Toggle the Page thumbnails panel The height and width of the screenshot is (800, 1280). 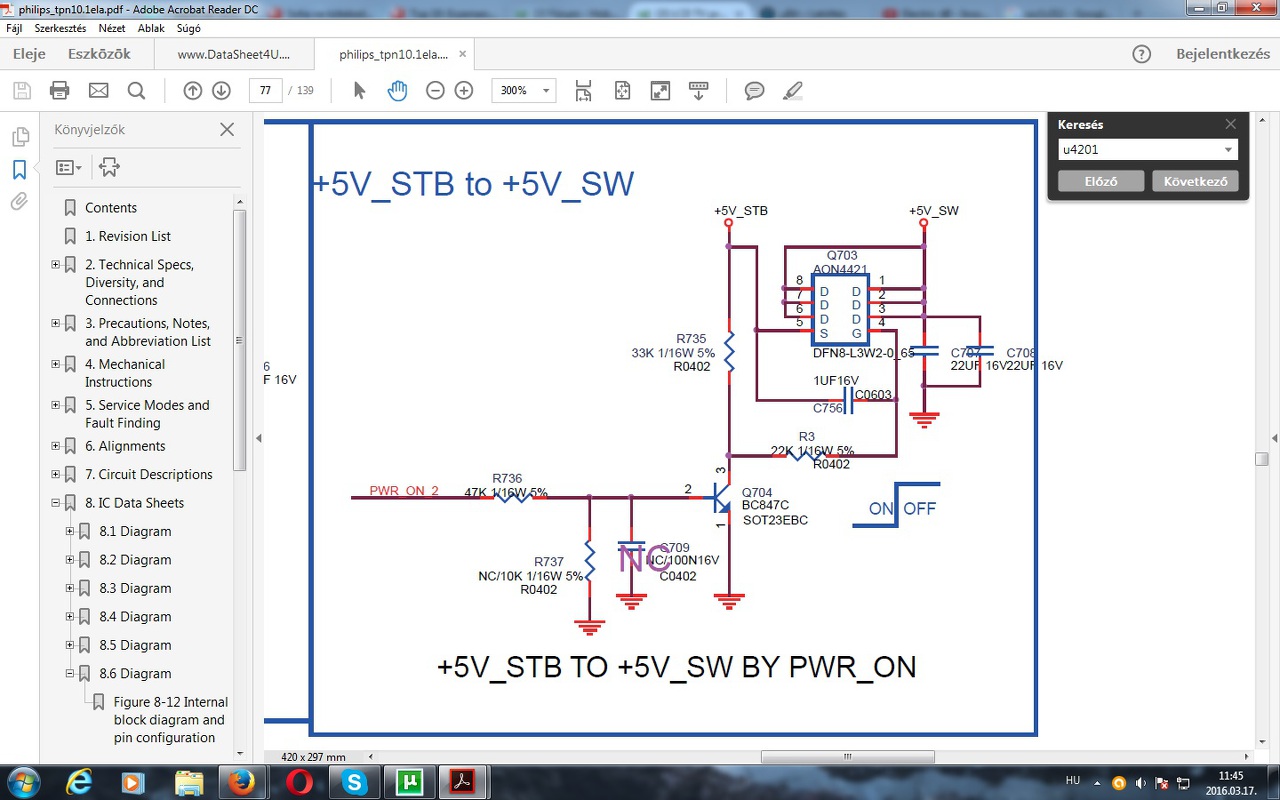[19, 137]
